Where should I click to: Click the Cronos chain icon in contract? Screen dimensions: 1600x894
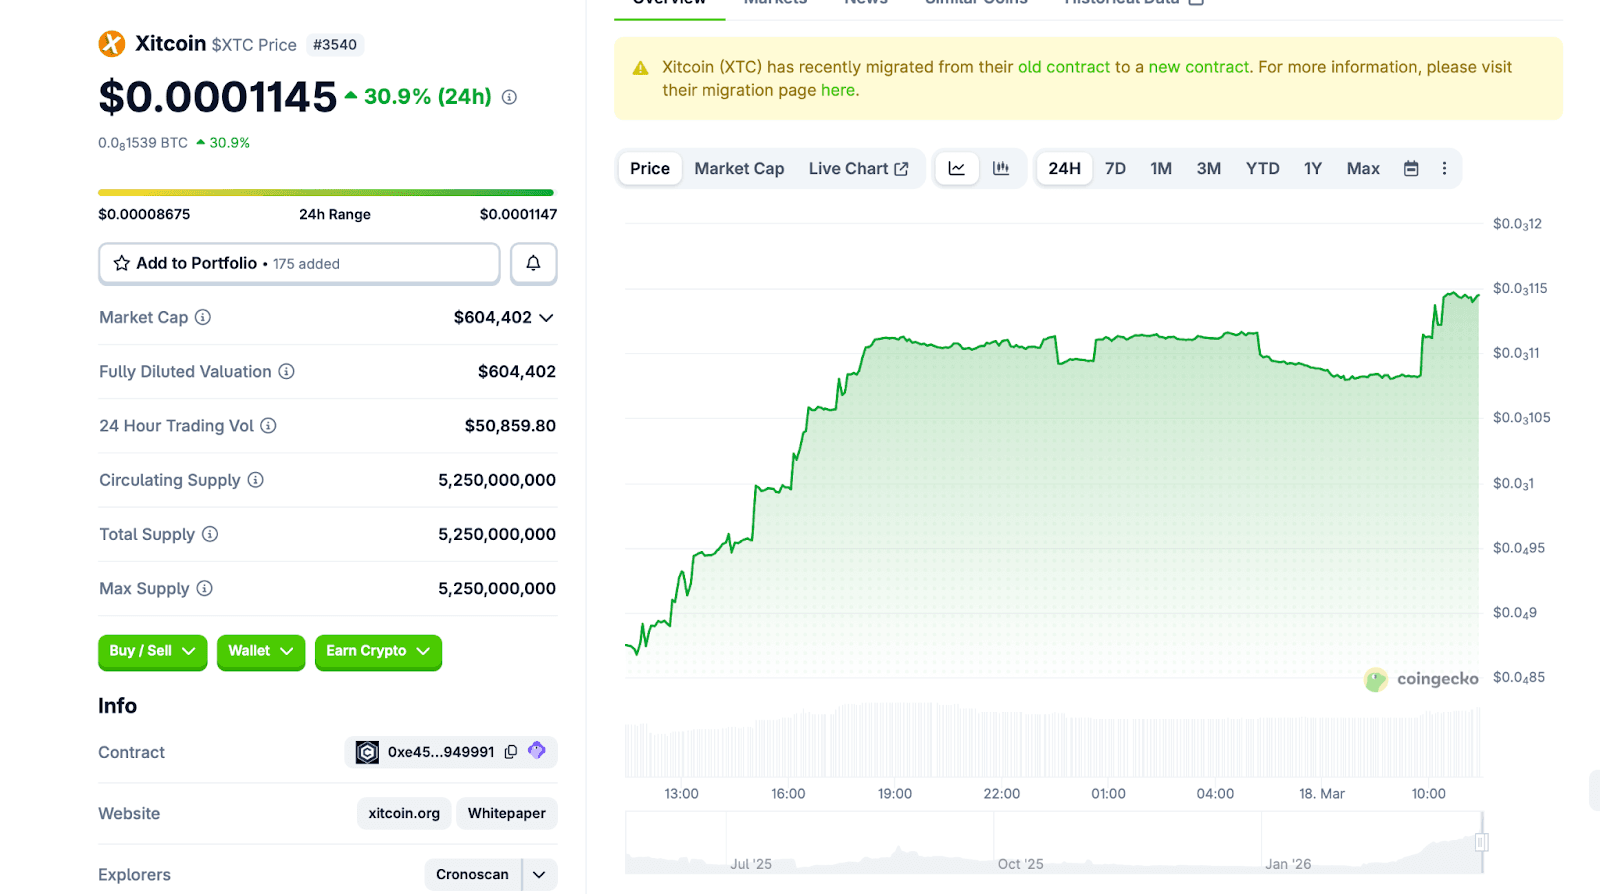click(x=367, y=752)
